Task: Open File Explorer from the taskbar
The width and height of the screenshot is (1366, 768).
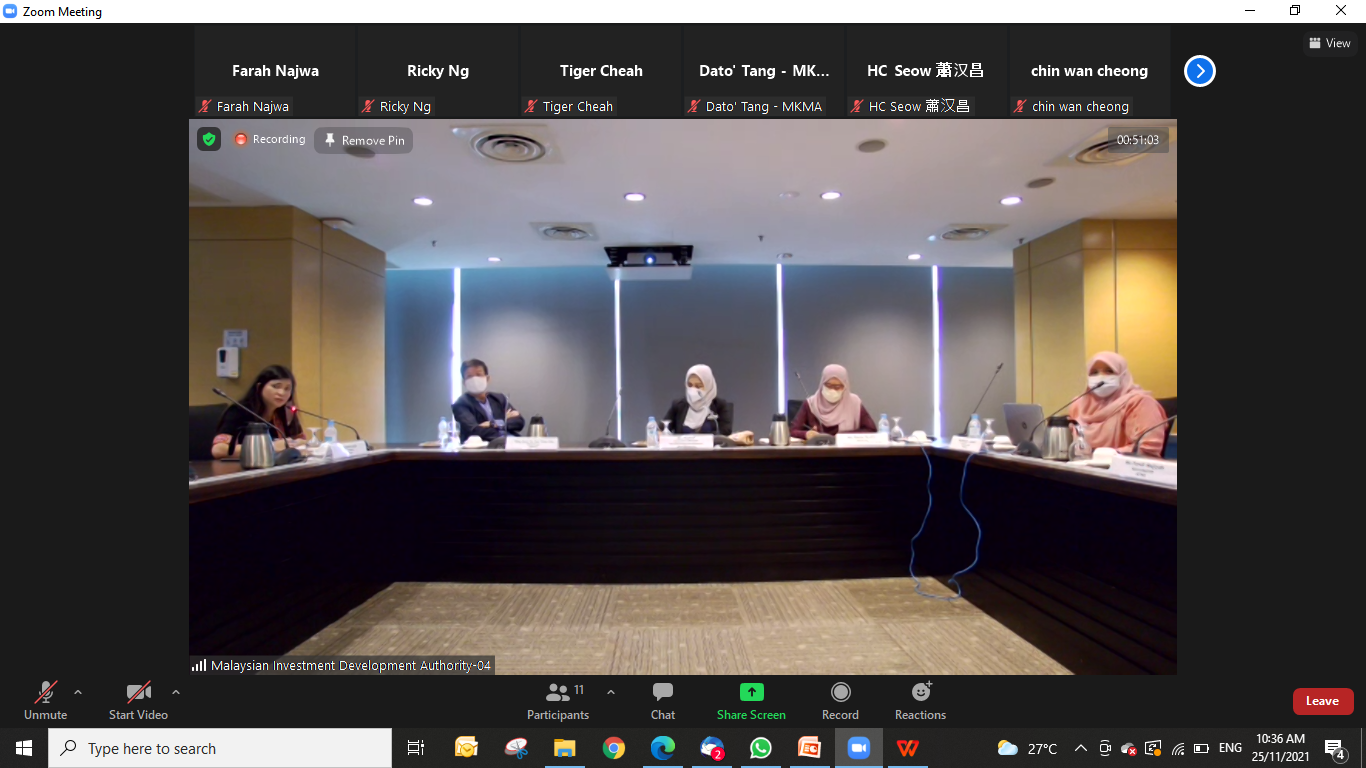Action: pyautogui.click(x=565, y=748)
